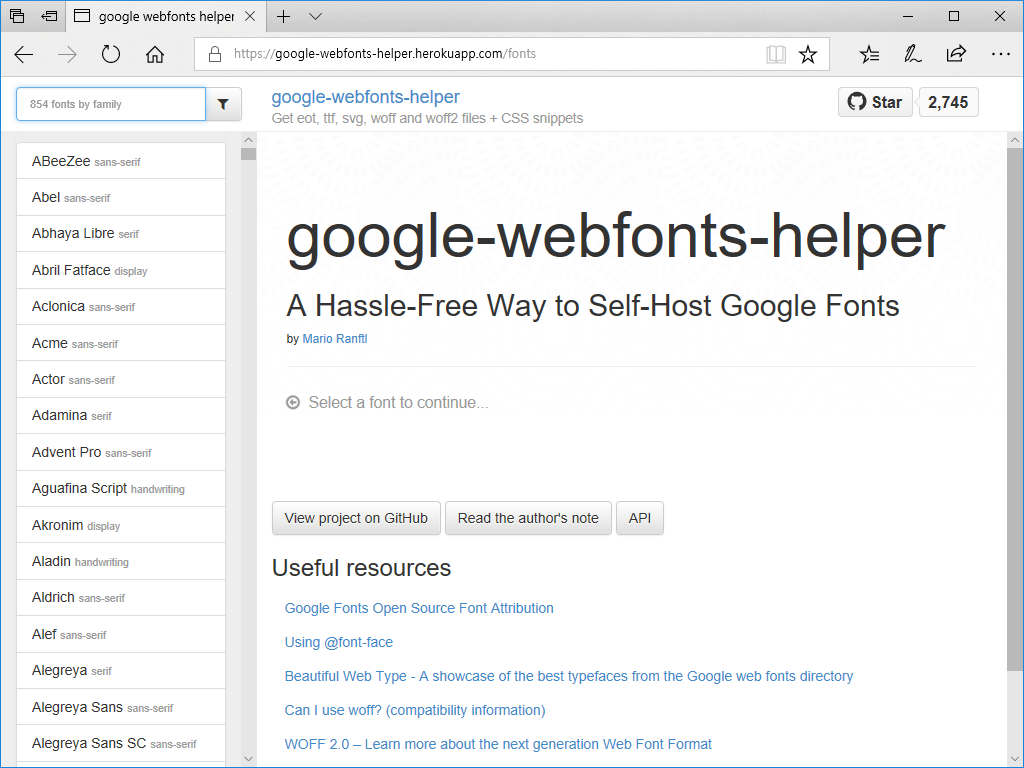This screenshot has width=1024, height=768.
Task: Click font list scrollbar up arrow
Action: [248, 140]
